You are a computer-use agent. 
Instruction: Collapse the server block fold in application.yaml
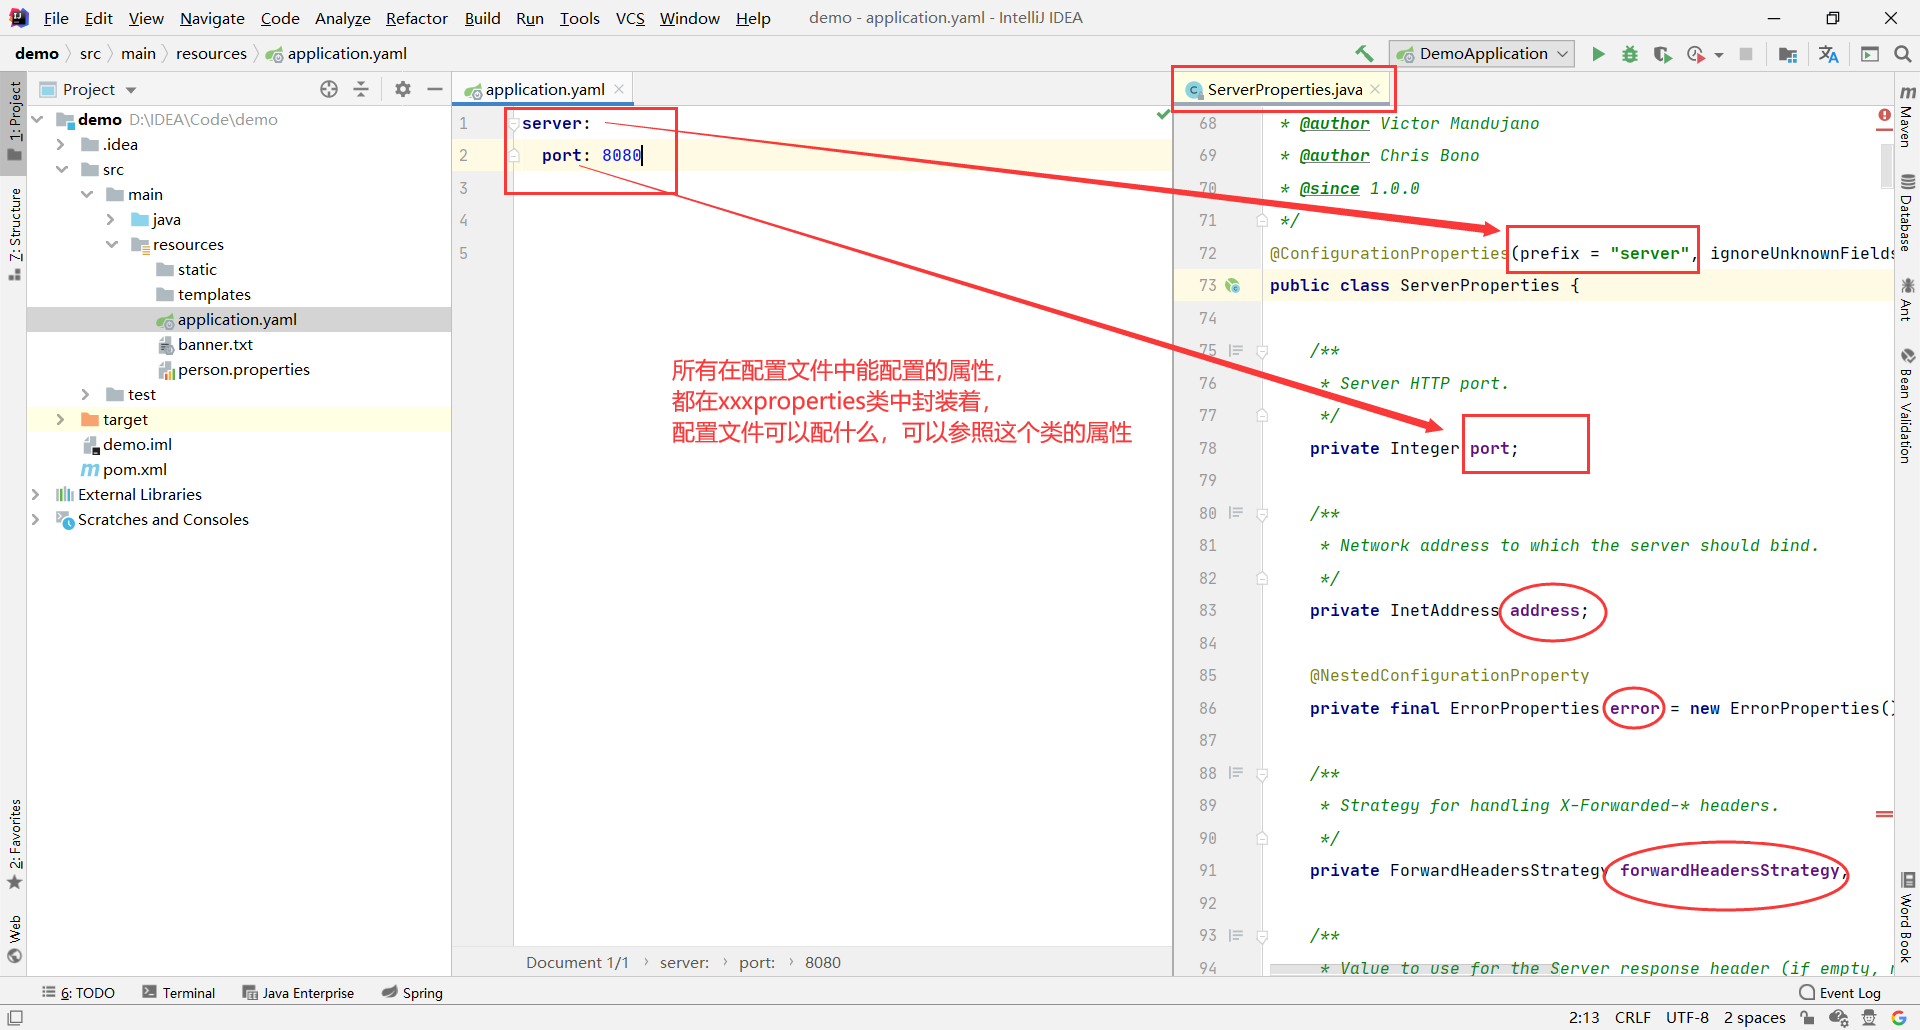[x=513, y=122]
